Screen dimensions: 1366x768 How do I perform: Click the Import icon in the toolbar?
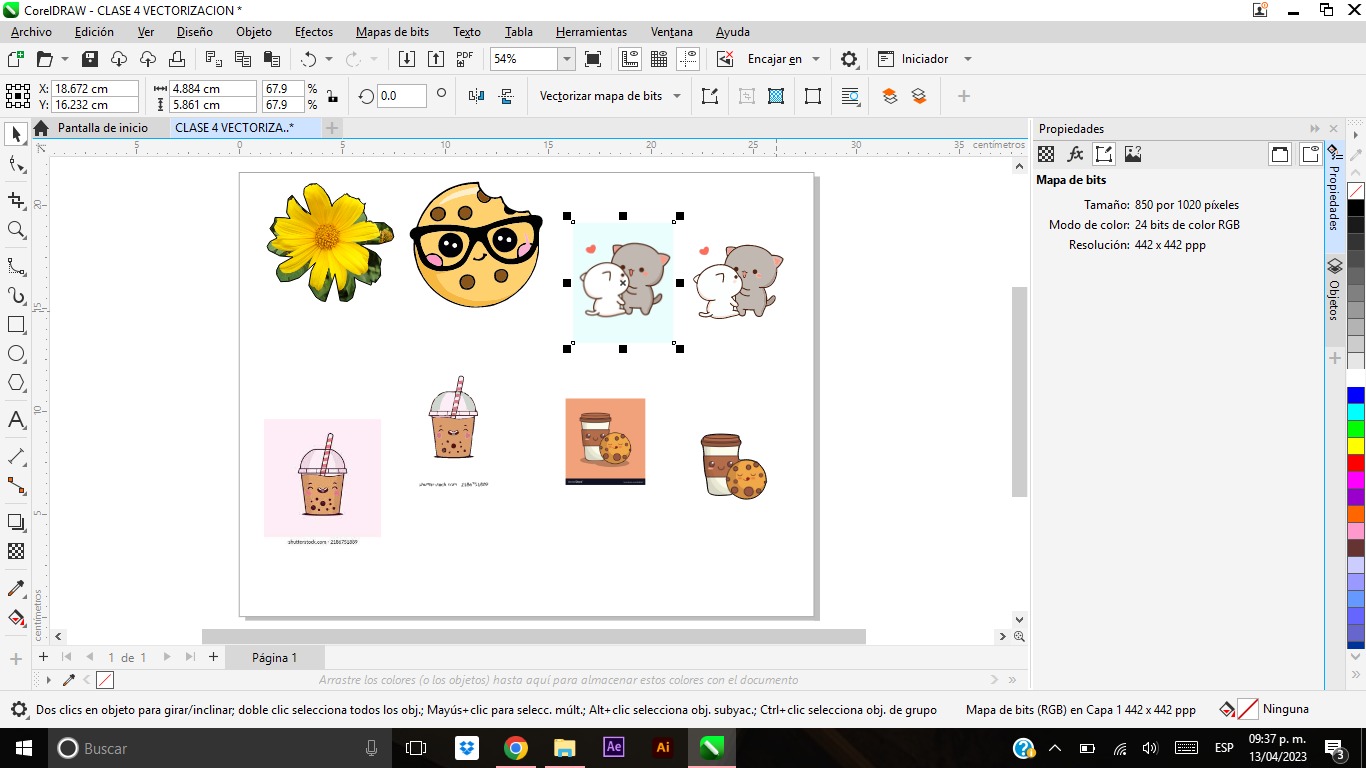pyautogui.click(x=407, y=59)
